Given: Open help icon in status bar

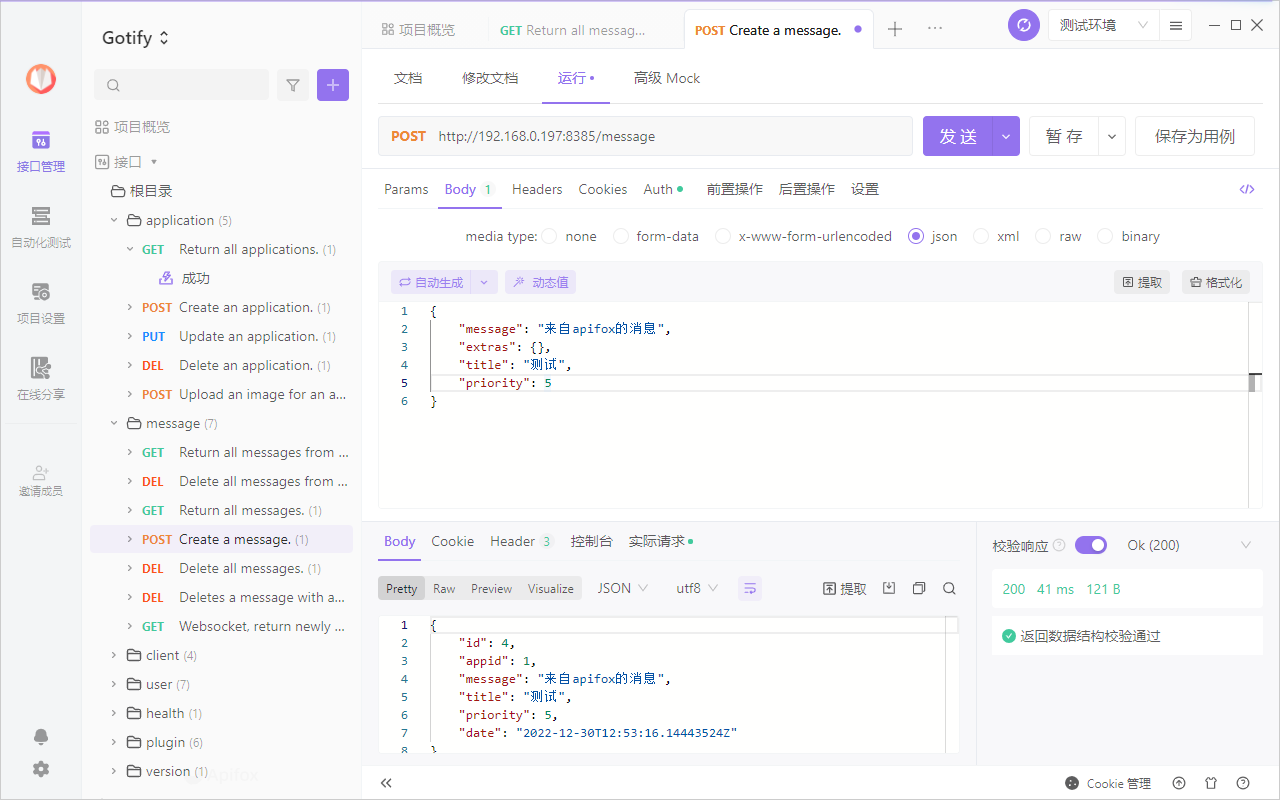Looking at the screenshot, I should pyautogui.click(x=1243, y=783).
